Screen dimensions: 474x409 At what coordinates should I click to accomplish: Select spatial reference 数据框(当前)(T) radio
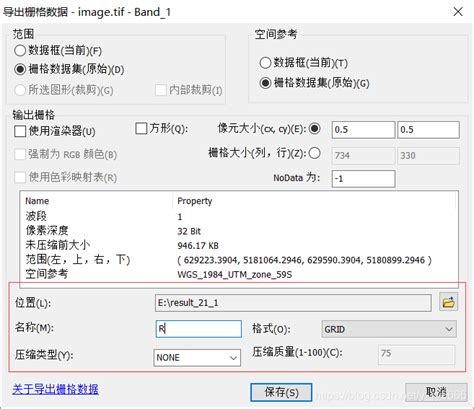tap(265, 63)
